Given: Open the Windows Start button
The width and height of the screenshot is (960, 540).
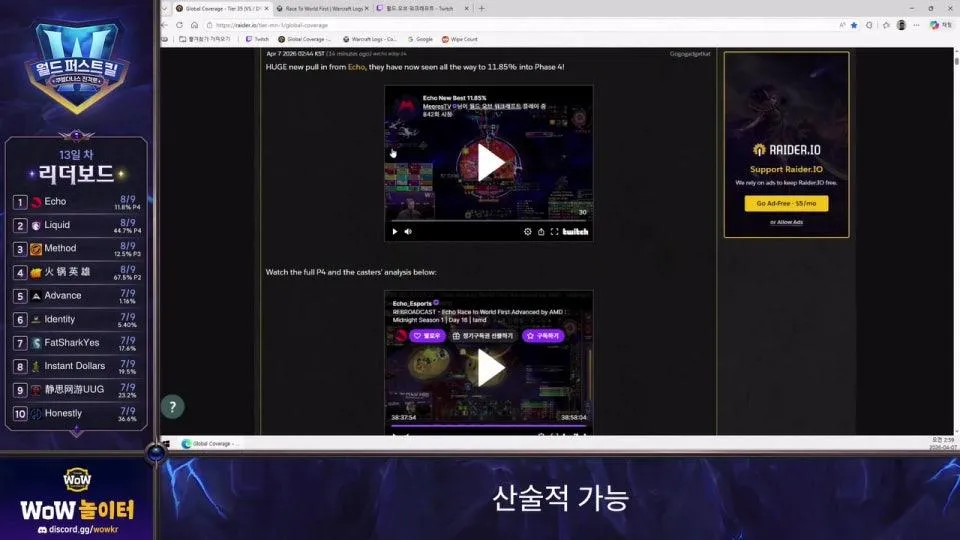Looking at the screenshot, I should tap(165, 444).
